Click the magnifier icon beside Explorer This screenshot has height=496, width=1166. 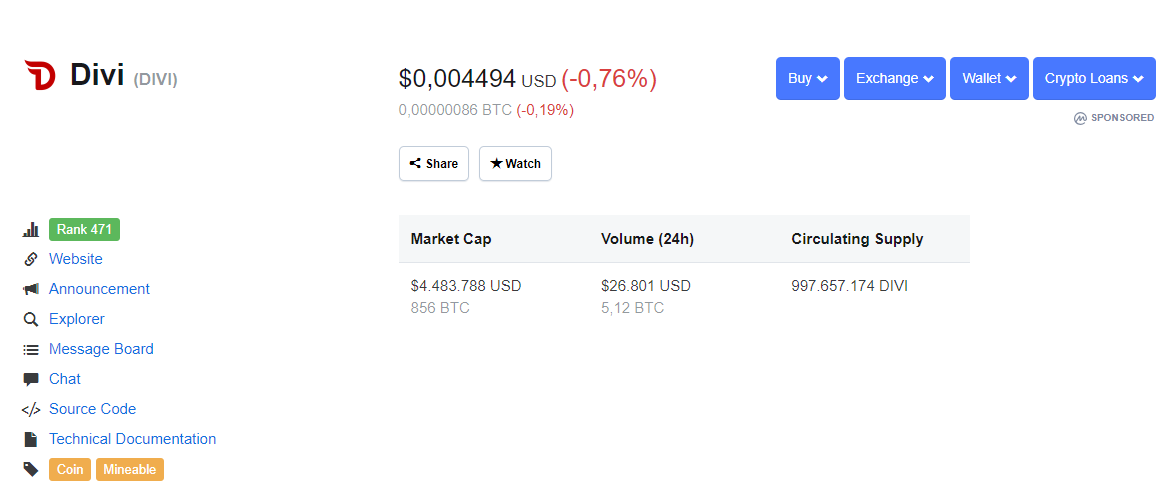coord(30,320)
